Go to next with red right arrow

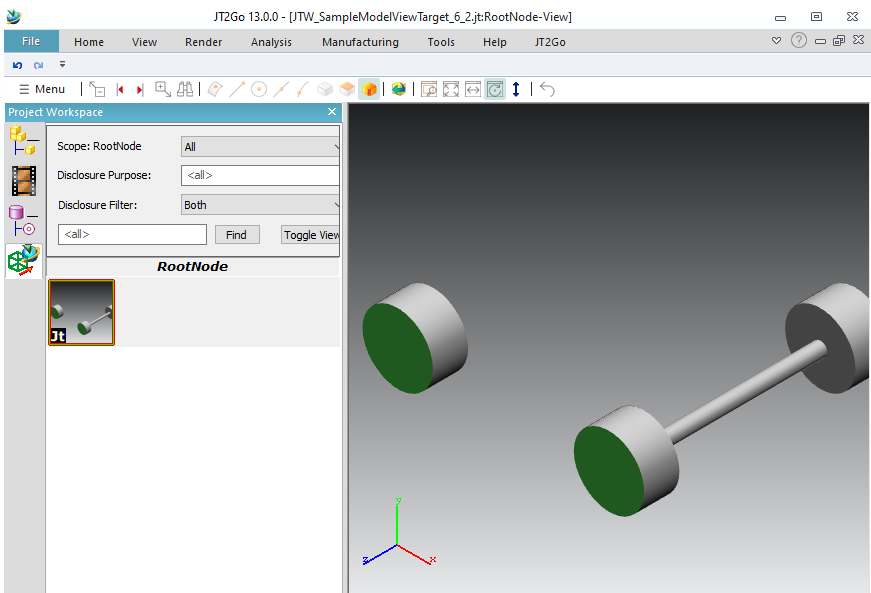coord(140,89)
